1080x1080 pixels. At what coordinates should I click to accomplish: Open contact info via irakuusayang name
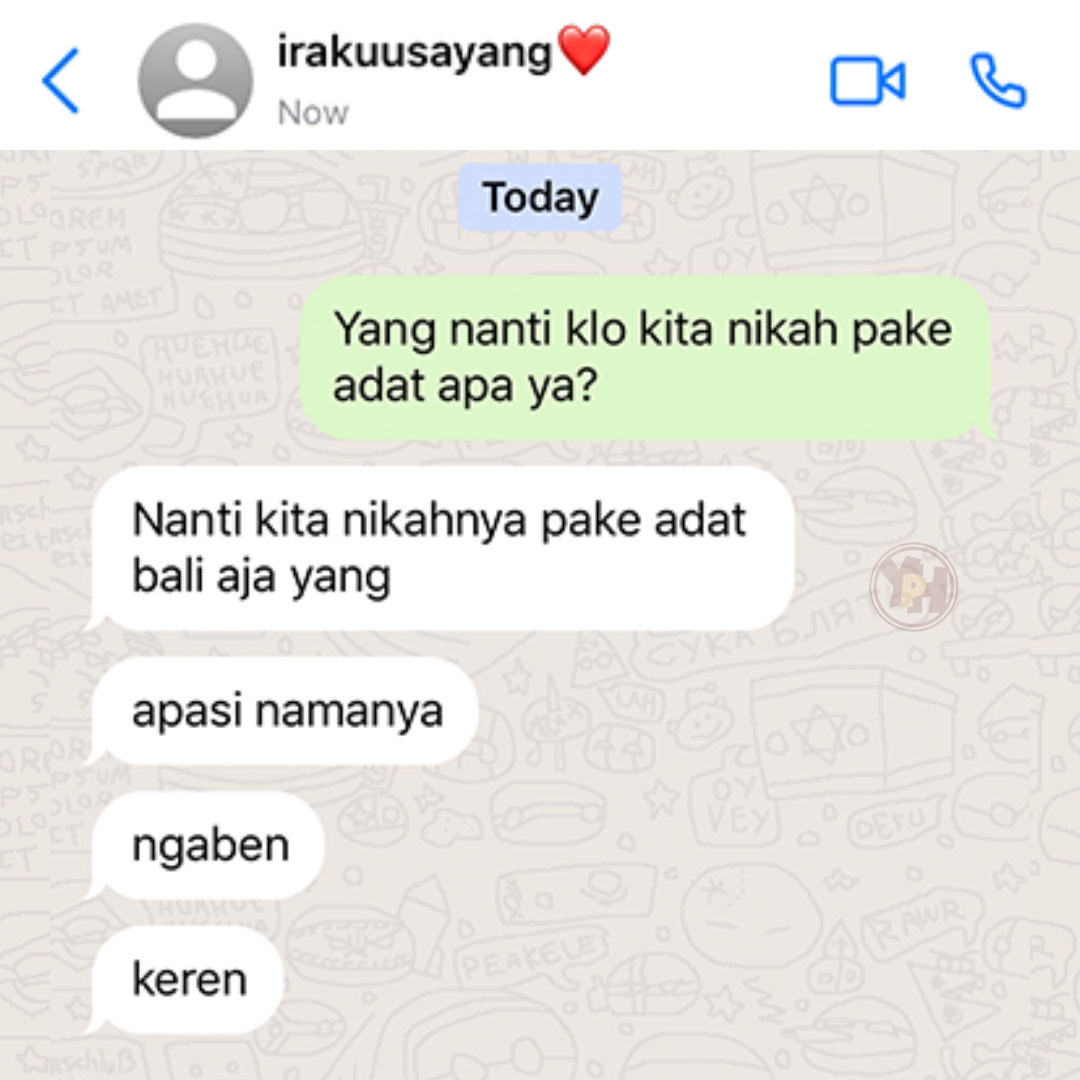(415, 53)
